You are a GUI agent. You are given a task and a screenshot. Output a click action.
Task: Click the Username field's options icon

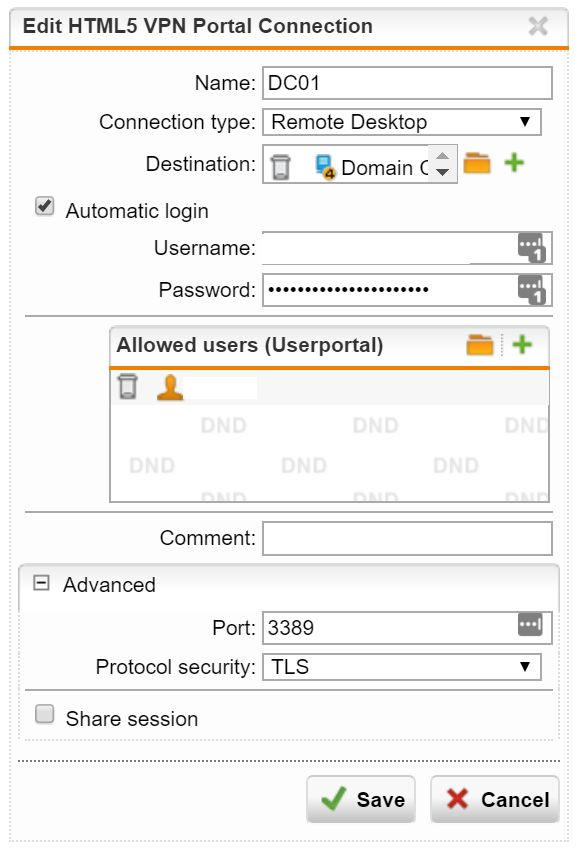point(532,248)
